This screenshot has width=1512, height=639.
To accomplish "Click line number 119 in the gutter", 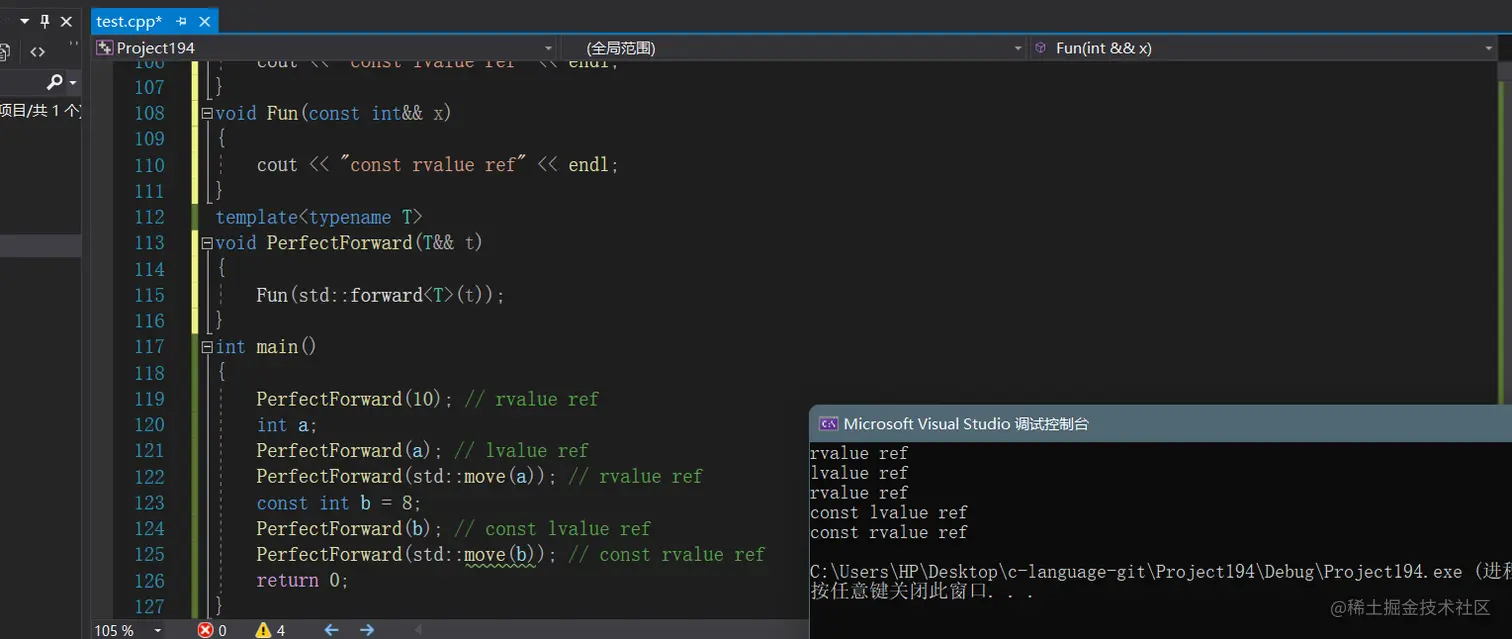I will tap(149, 399).
